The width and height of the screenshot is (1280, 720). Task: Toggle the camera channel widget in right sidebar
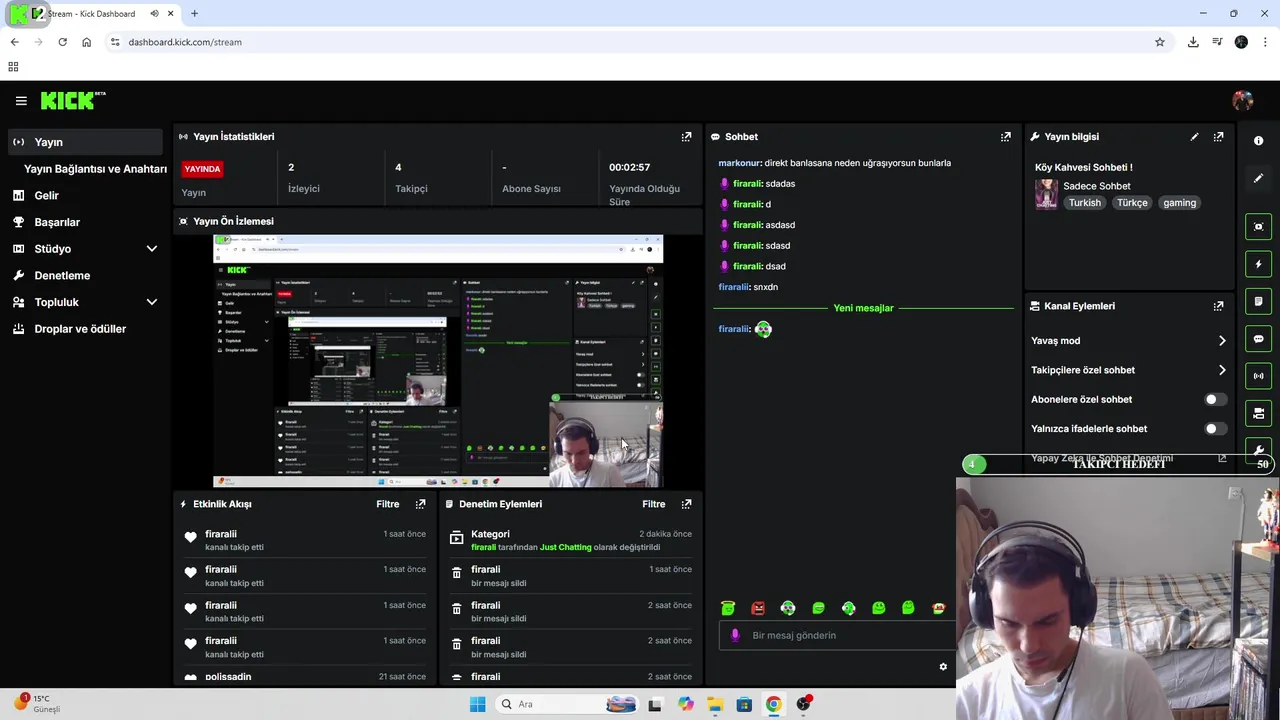(x=1258, y=413)
